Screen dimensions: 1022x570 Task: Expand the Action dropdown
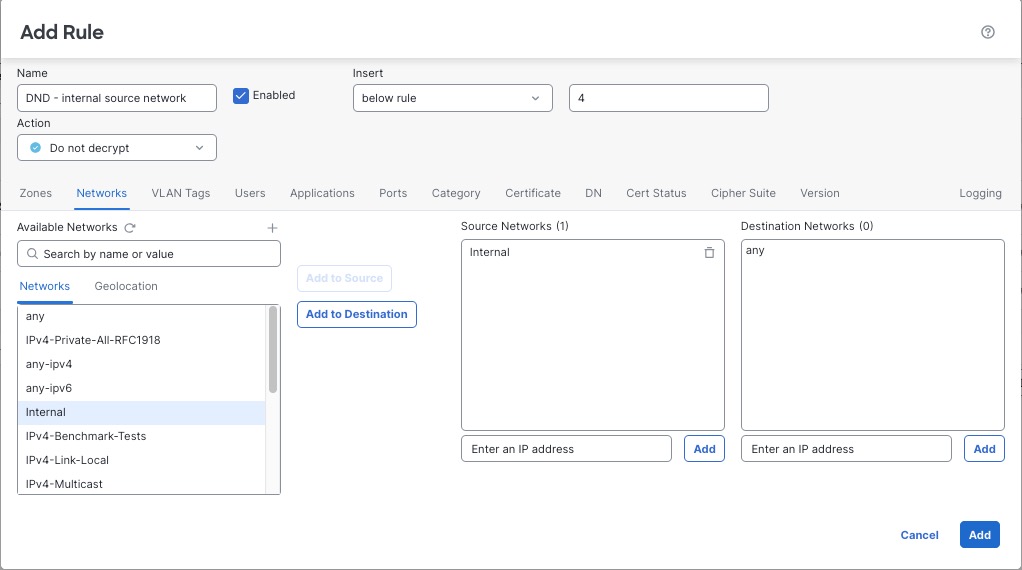point(117,148)
